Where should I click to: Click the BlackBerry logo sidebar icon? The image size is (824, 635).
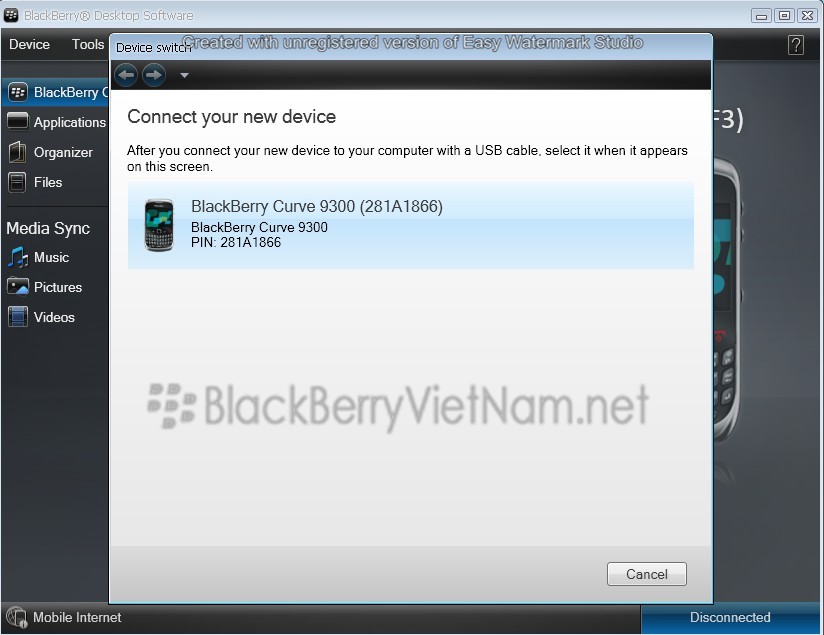(x=18, y=93)
